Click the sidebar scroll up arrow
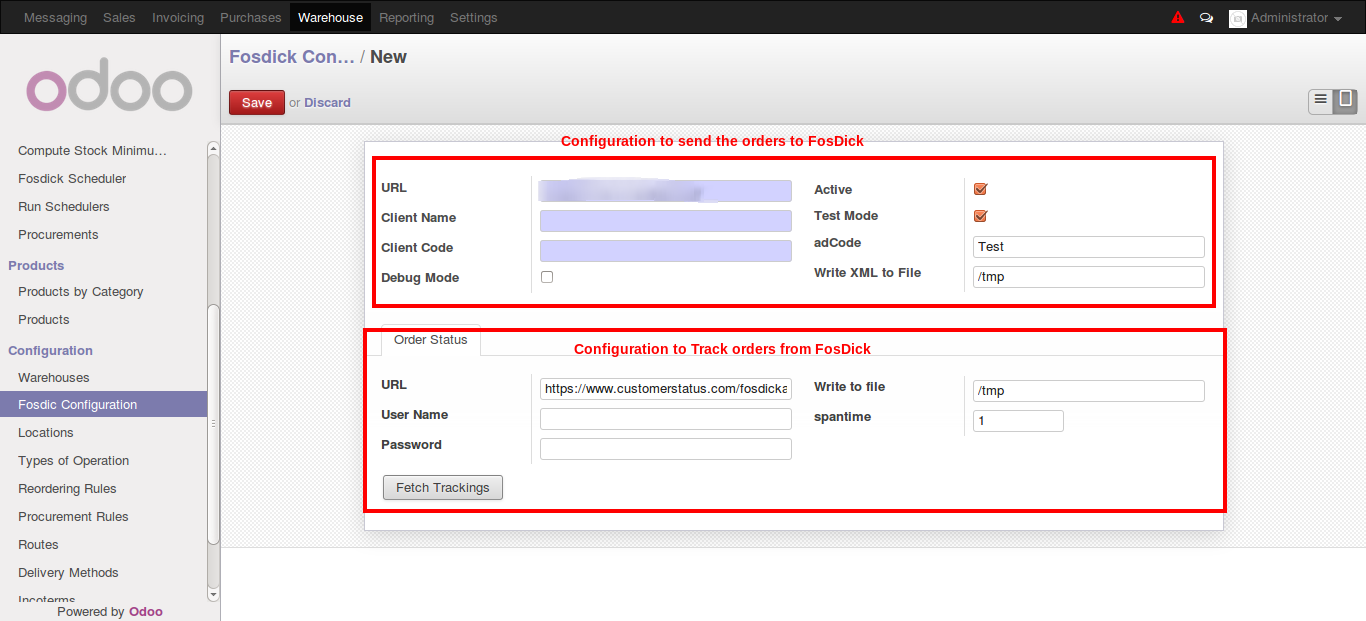 click(x=213, y=149)
